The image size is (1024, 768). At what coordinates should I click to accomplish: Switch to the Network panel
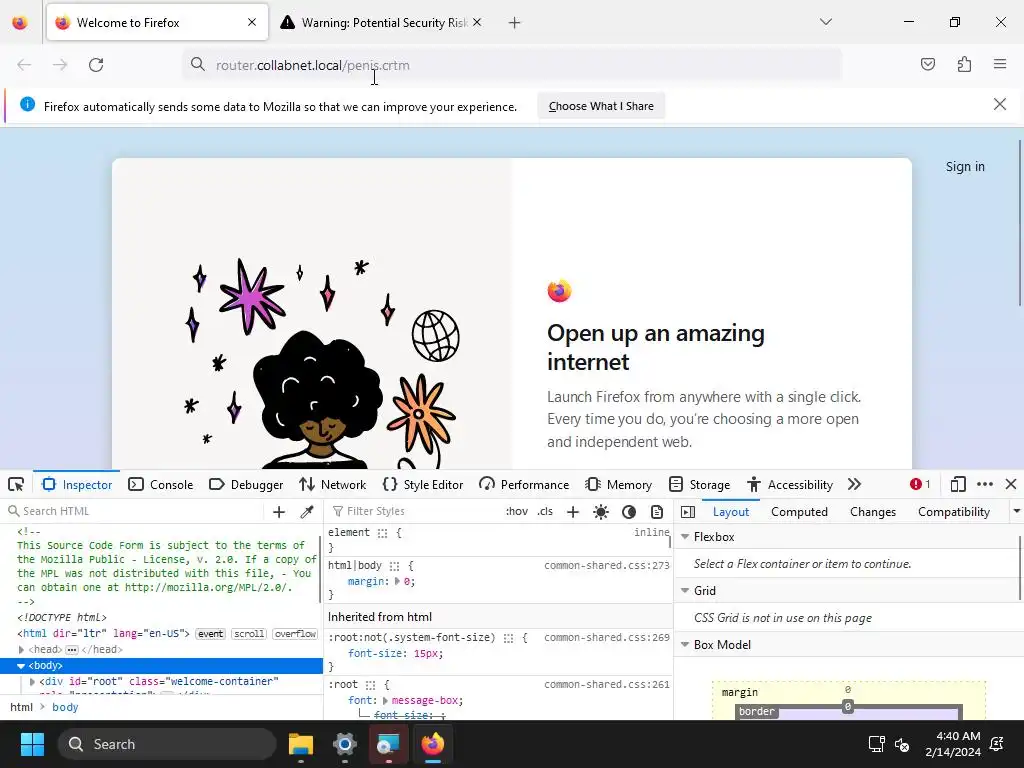point(333,485)
